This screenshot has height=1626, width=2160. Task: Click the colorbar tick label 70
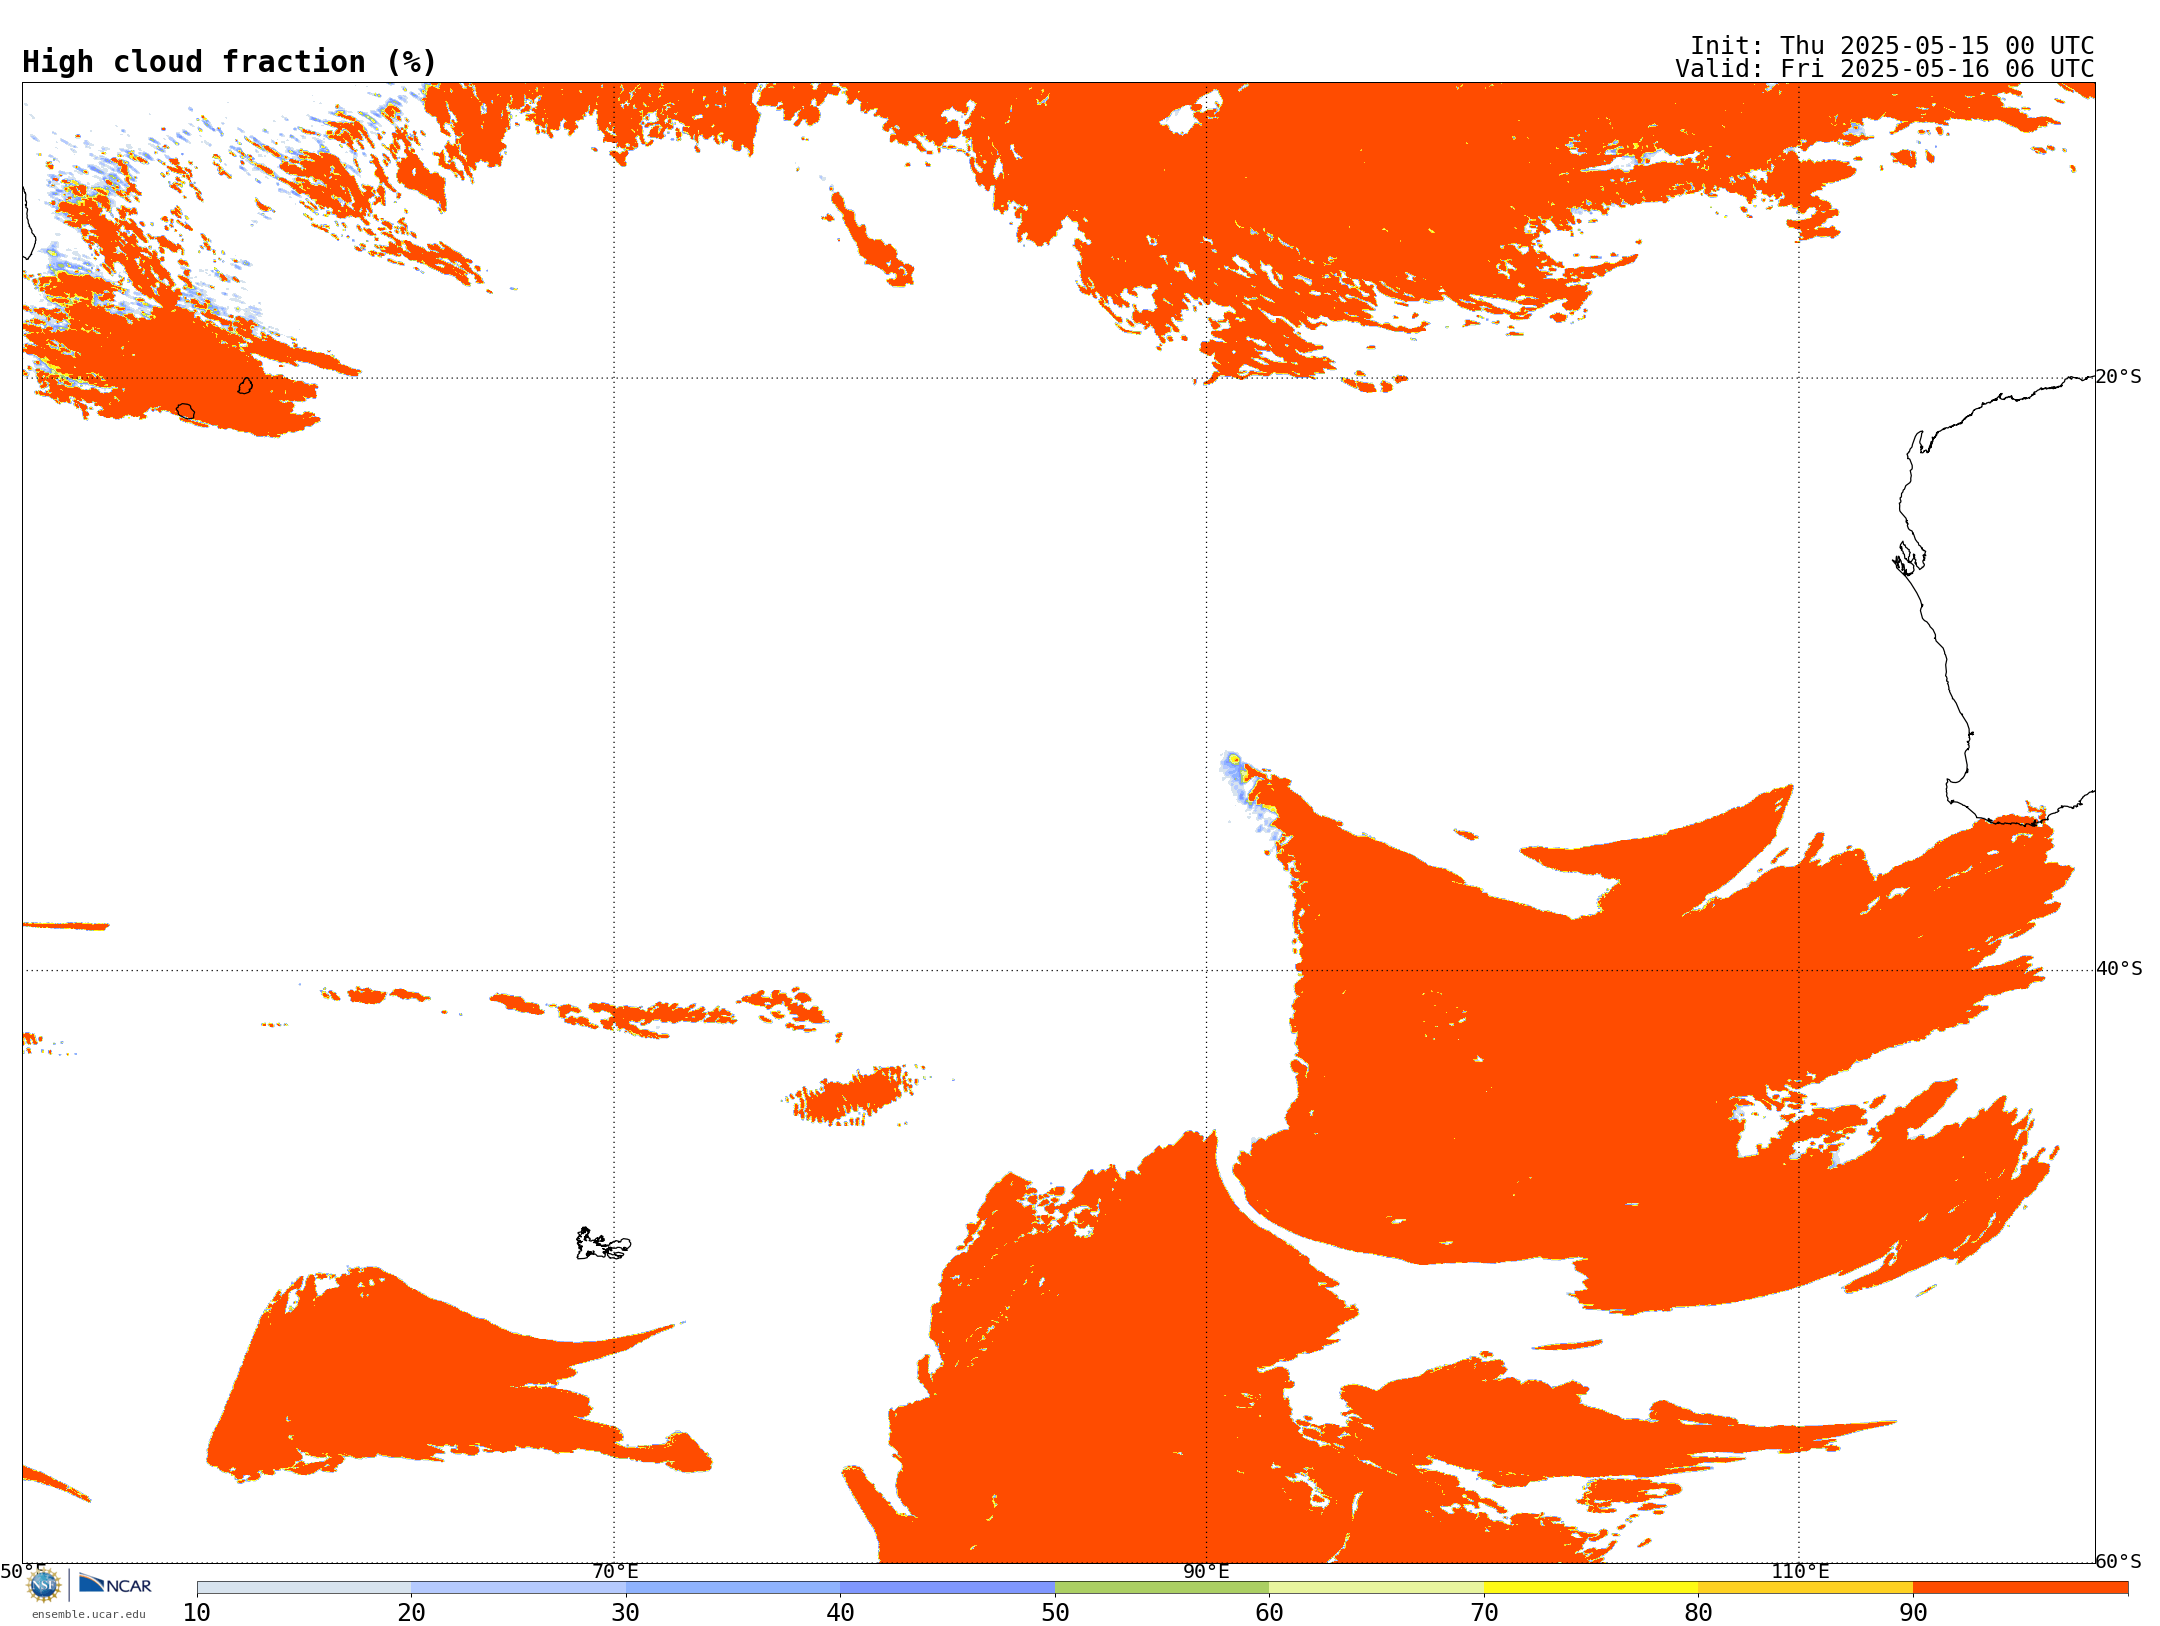click(x=1484, y=1613)
